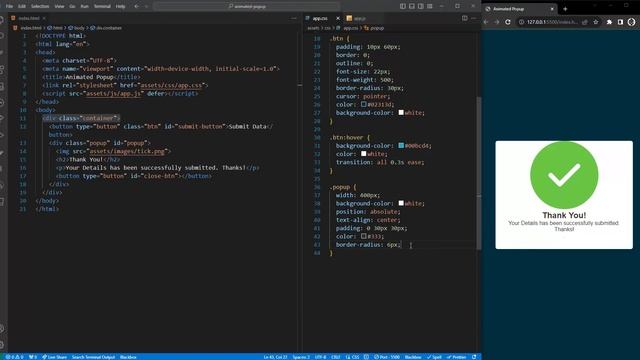Reload the browser page
The image size is (640, 360).
[508, 22]
